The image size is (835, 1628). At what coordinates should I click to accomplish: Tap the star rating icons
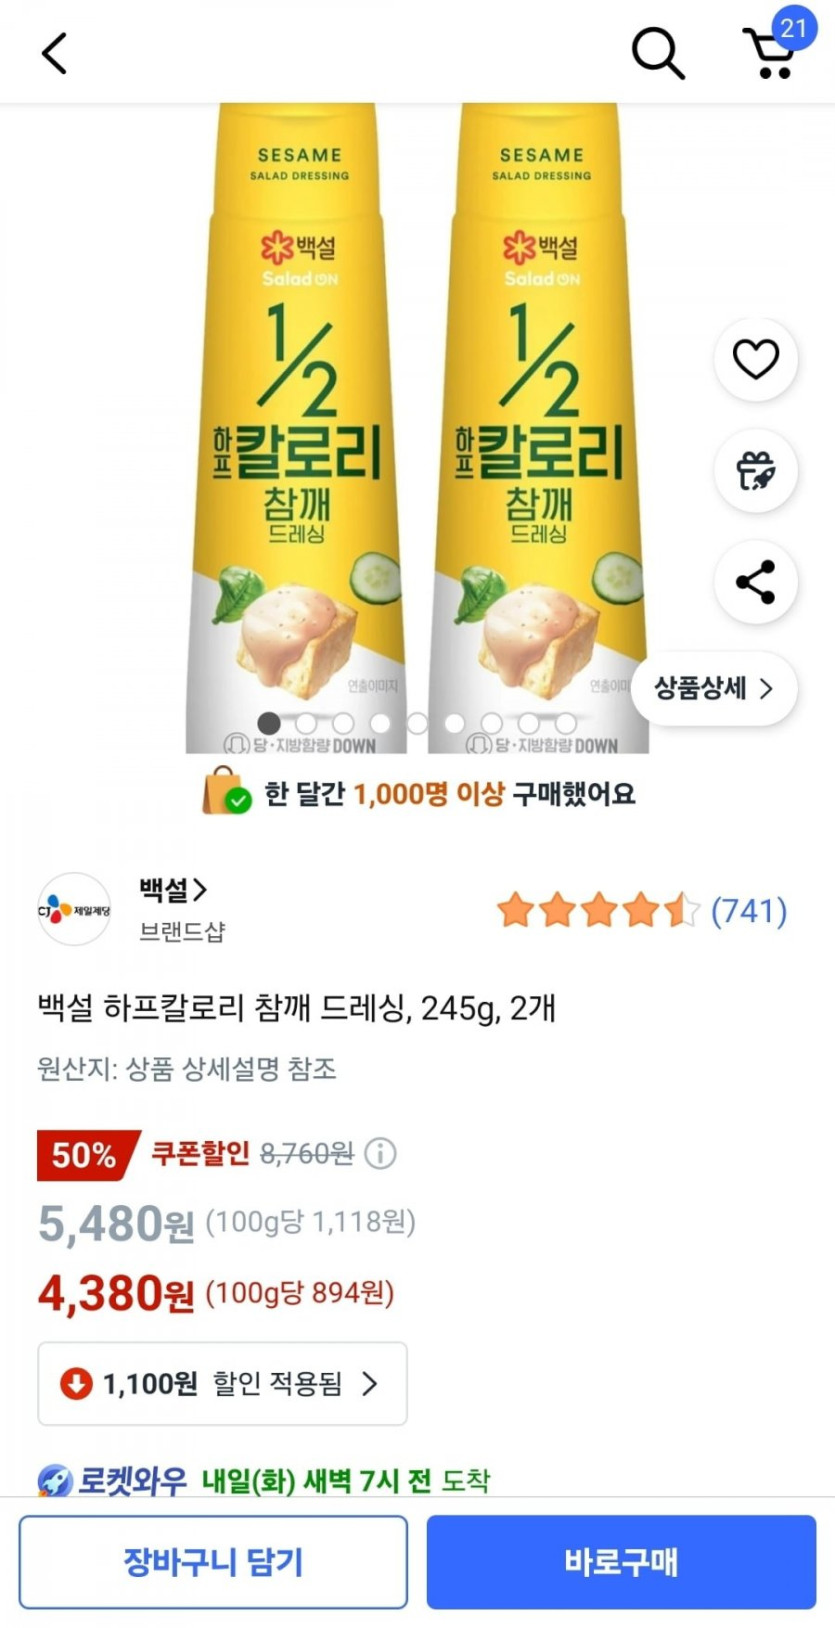pyautogui.click(x=597, y=911)
